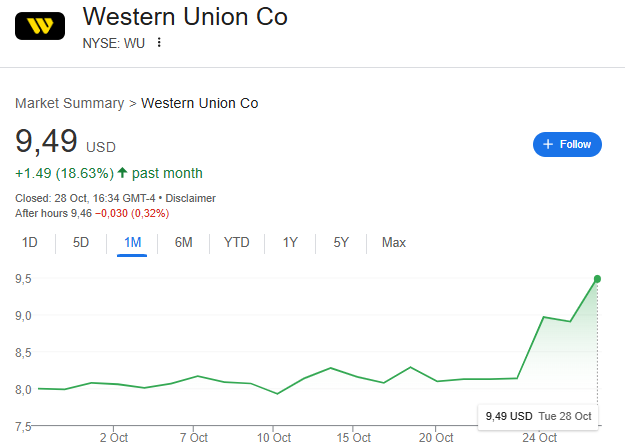This screenshot has height=445, width=625.
Task: Click the 24 Oct date axis label
Action: click(540, 437)
